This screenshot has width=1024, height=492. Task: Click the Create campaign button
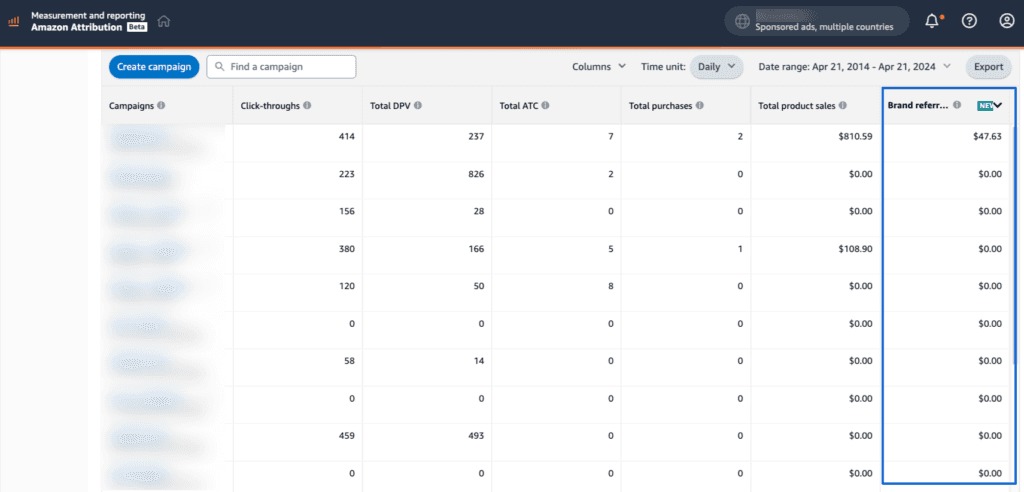154,67
